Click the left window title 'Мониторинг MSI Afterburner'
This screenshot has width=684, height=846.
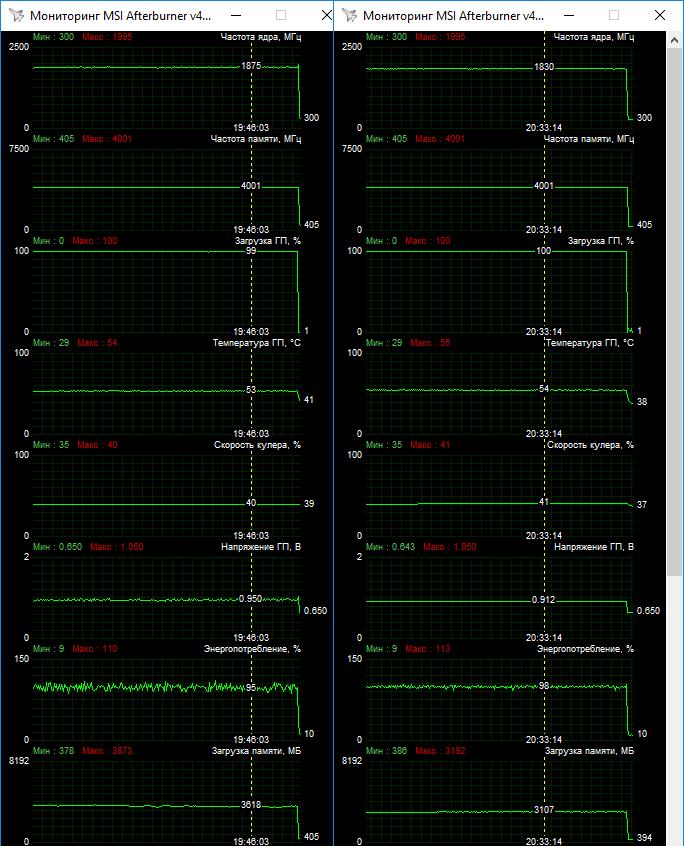pos(120,16)
